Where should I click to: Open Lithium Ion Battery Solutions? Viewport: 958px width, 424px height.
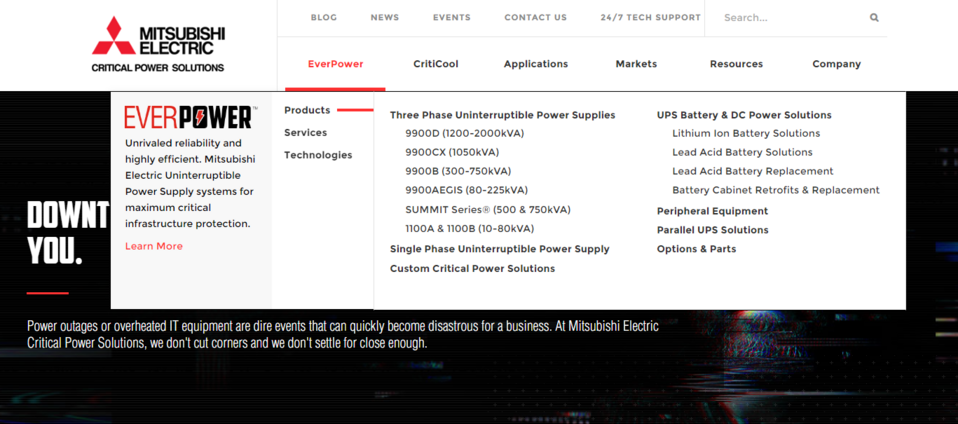coord(746,133)
